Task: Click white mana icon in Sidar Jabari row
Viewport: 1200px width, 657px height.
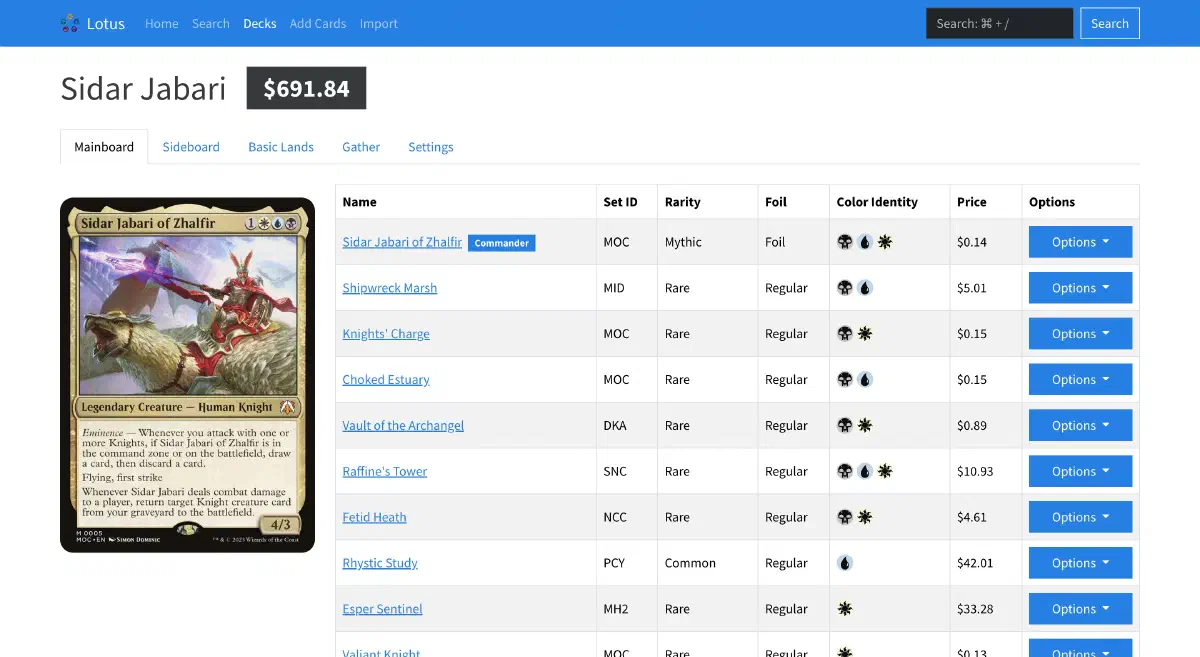Action: (885, 242)
